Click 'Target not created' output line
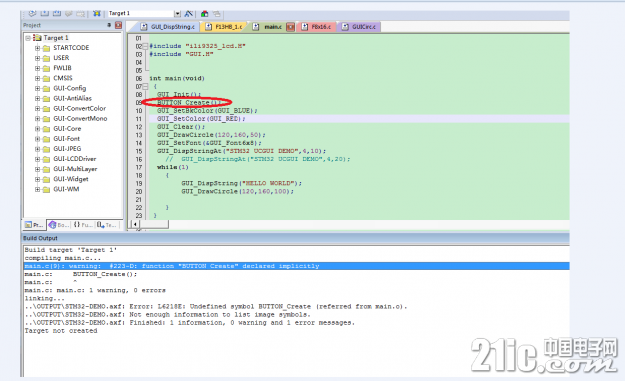625x381 pixels. [x=61, y=331]
